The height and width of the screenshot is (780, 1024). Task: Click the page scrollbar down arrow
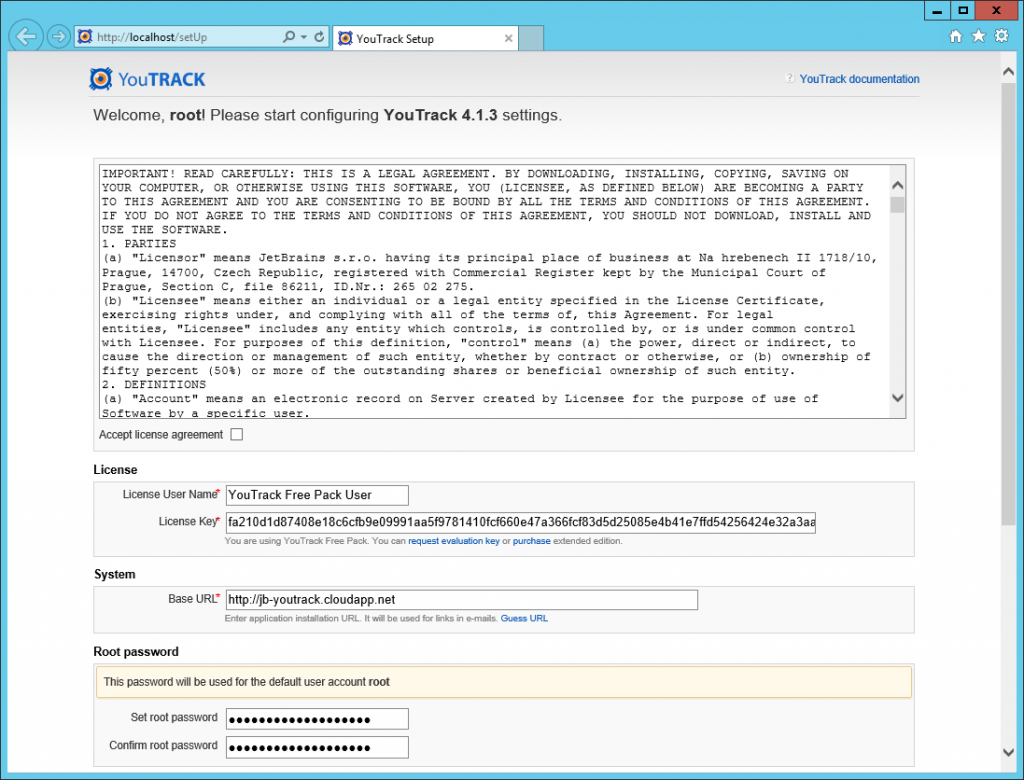tap(1008, 753)
